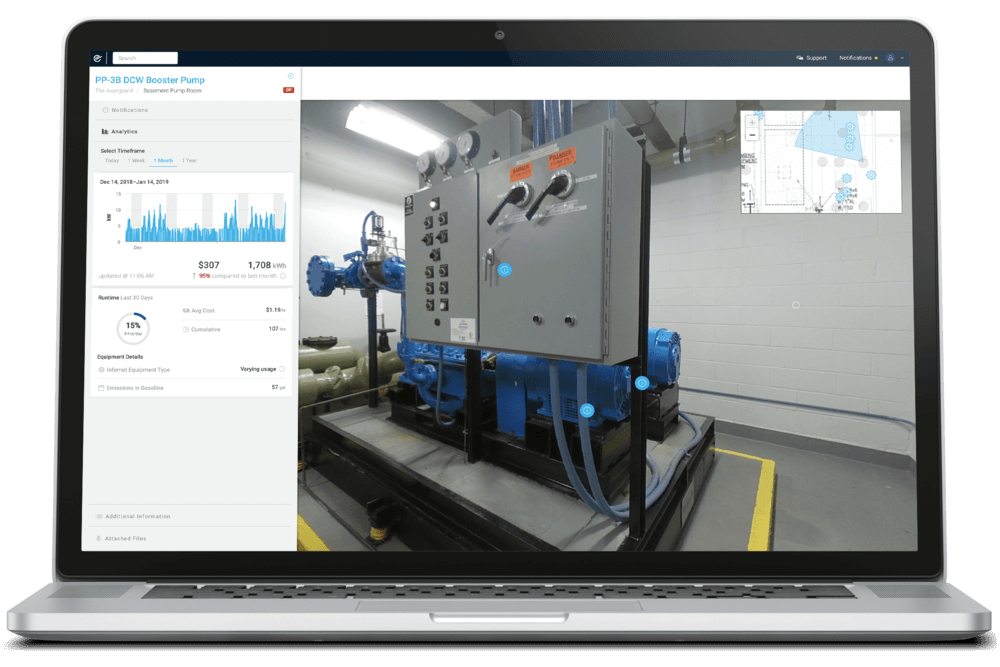Open the clock icon next to Cumulative hours
1000x667 pixels.
(x=185, y=329)
